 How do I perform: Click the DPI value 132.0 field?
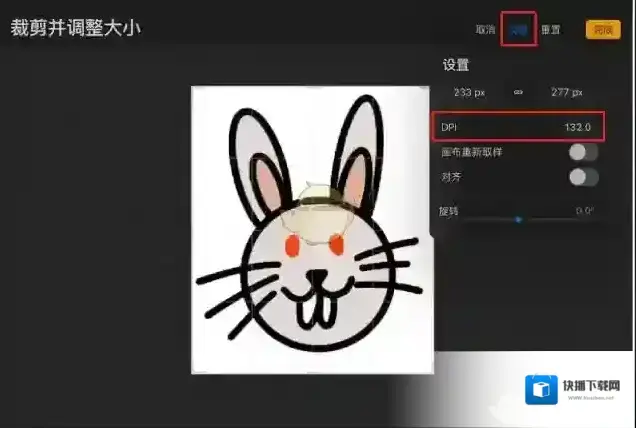(578, 127)
